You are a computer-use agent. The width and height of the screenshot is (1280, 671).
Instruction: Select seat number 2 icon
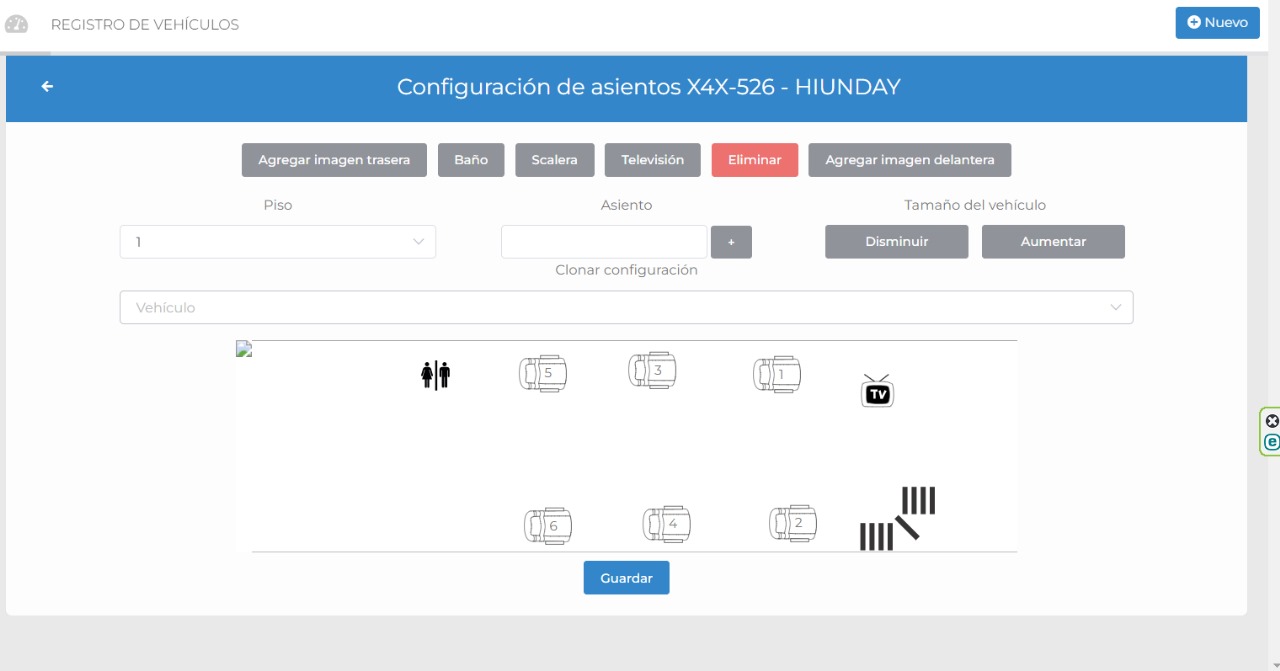(793, 523)
